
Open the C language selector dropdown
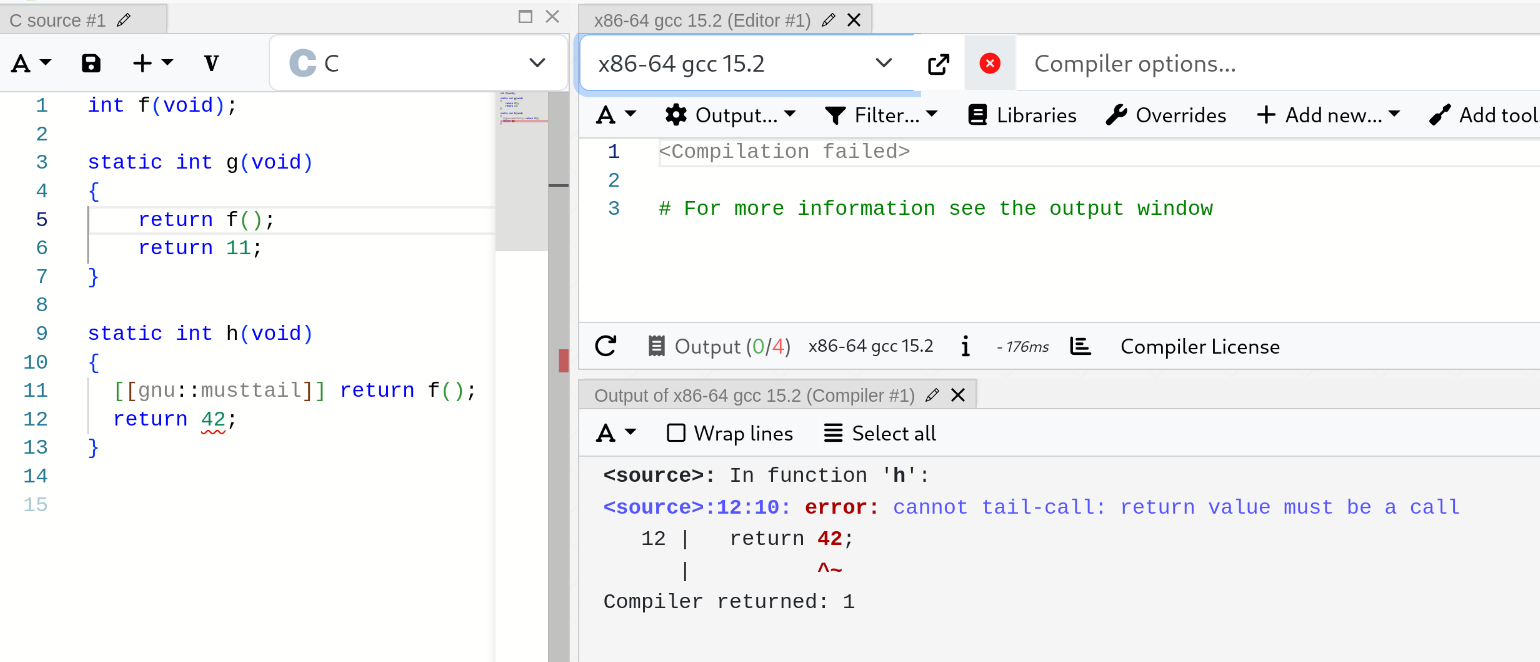coord(419,63)
